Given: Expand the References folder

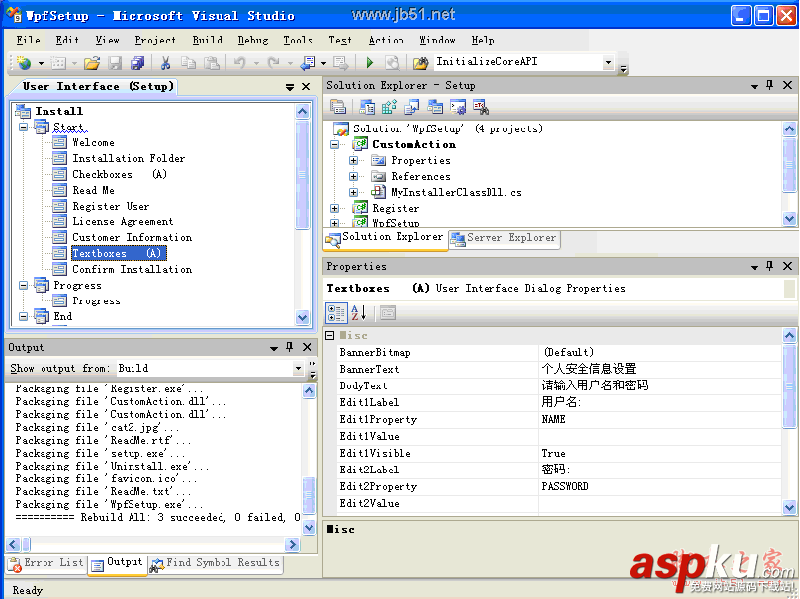Looking at the screenshot, I should point(353,176).
